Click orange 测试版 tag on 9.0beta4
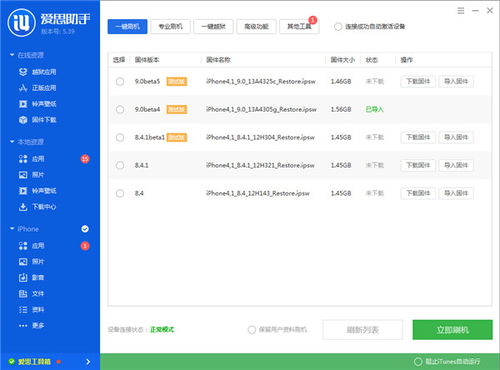 tap(177, 109)
